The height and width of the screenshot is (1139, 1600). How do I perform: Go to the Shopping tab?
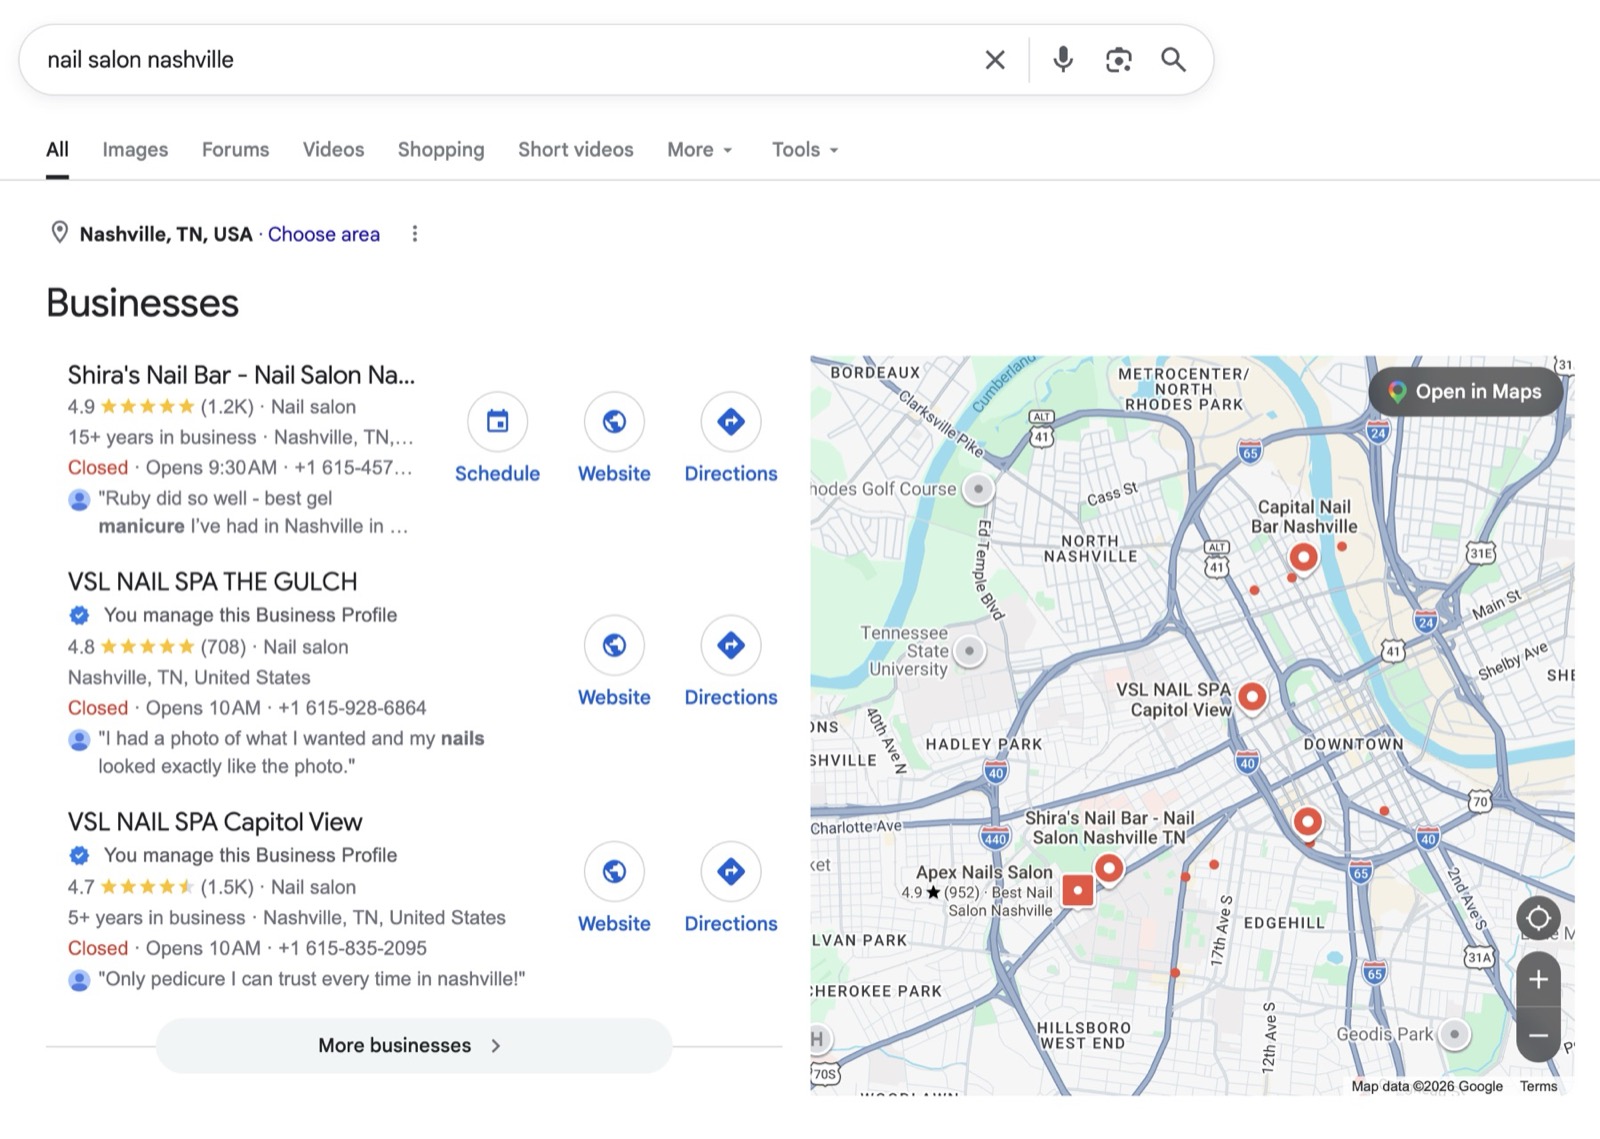441,150
